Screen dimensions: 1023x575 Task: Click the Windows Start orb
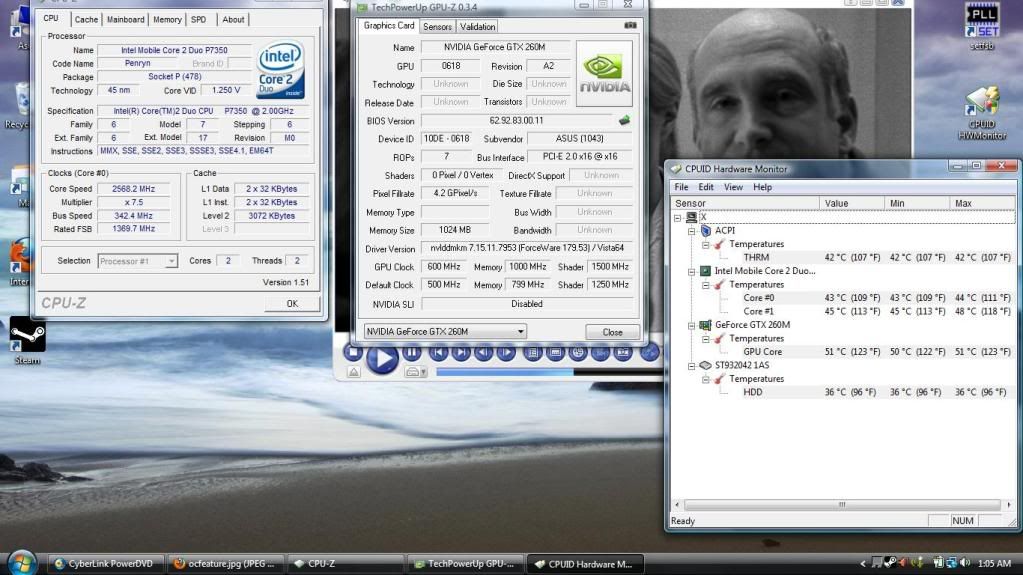tap(22, 563)
